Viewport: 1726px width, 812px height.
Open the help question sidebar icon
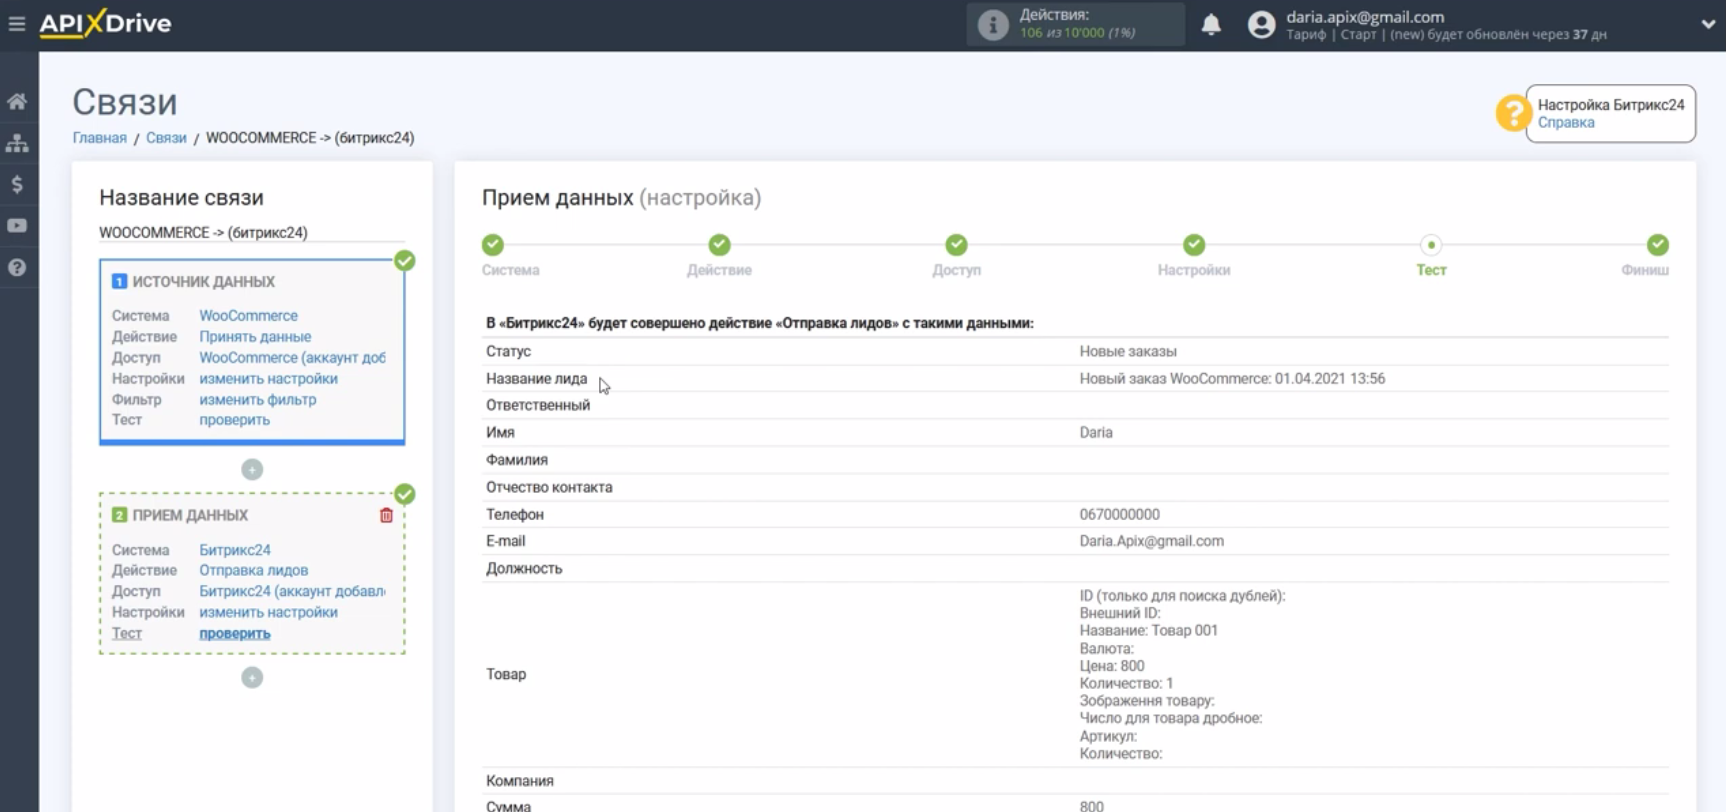(17, 267)
